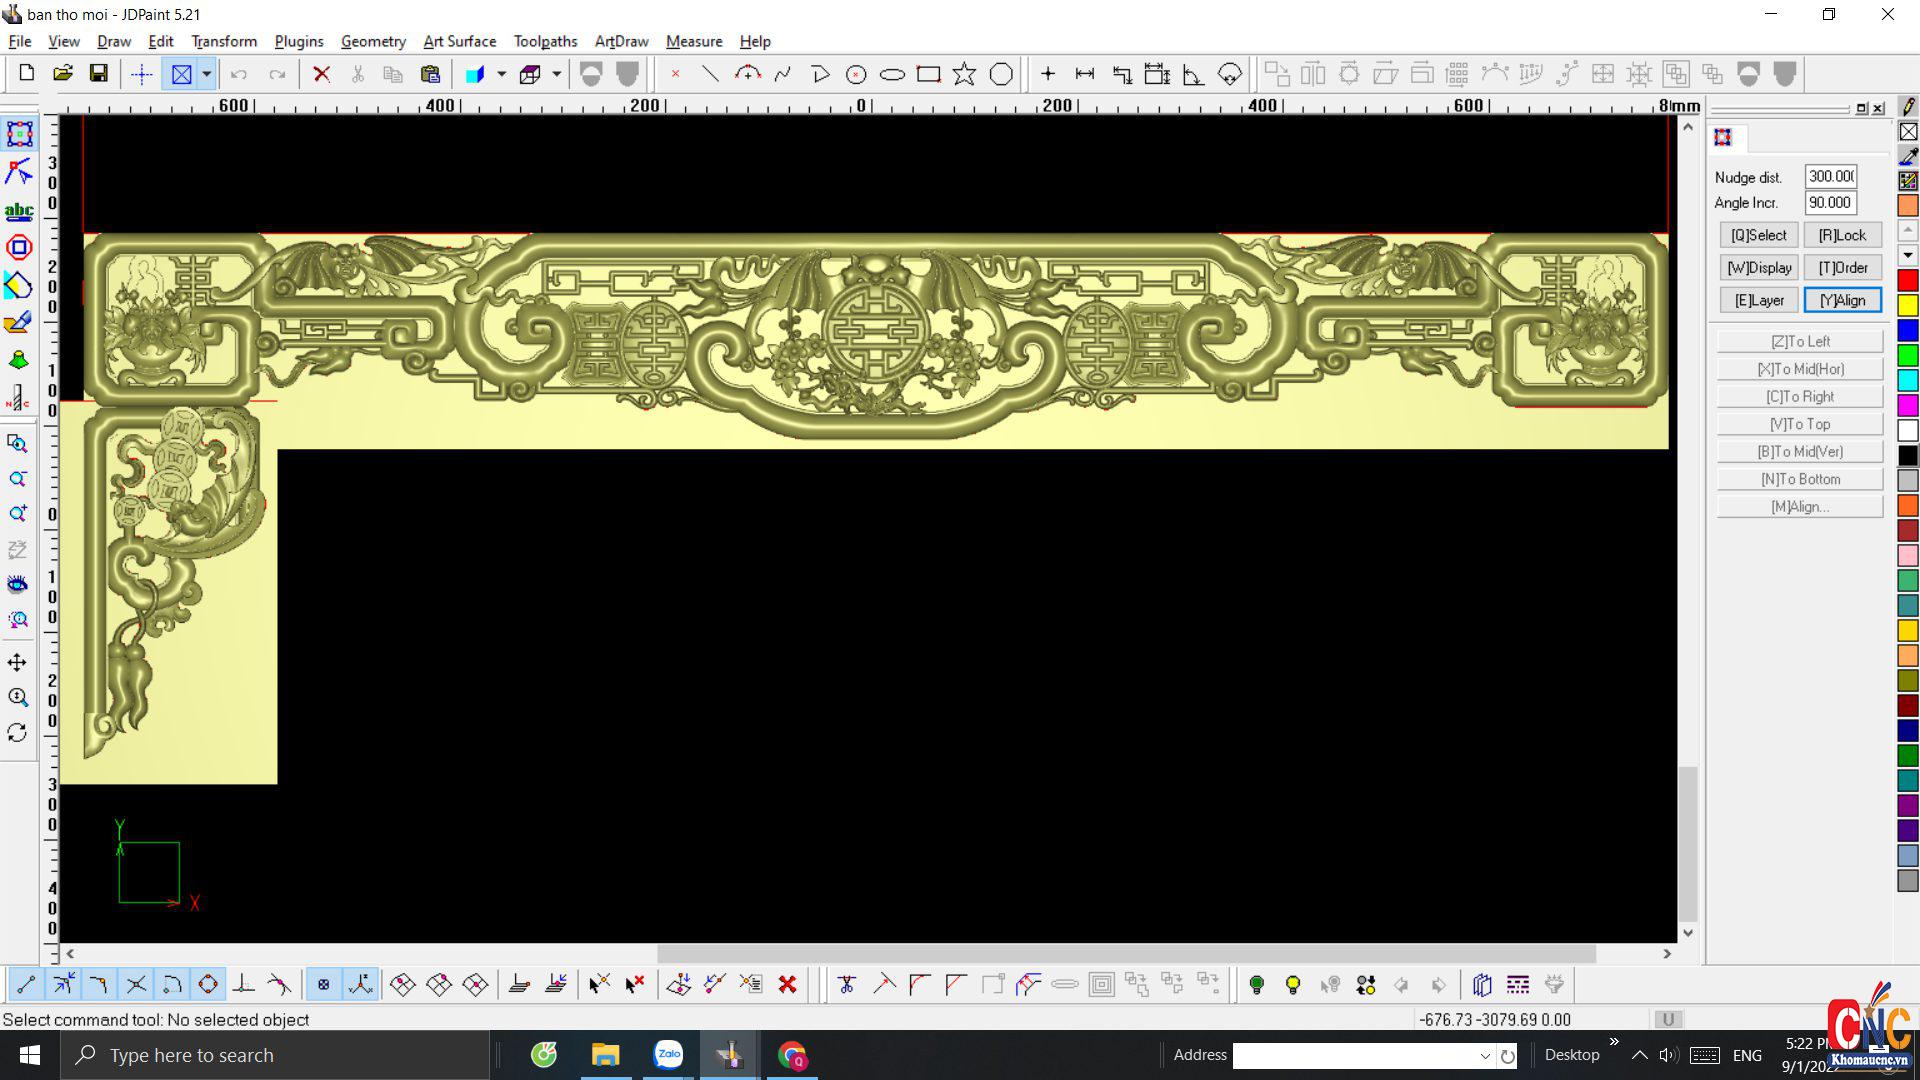Viewport: 1920px width, 1080px height.
Task: Toggle quadrant point snap in bottom toolbar
Action: tap(208, 985)
